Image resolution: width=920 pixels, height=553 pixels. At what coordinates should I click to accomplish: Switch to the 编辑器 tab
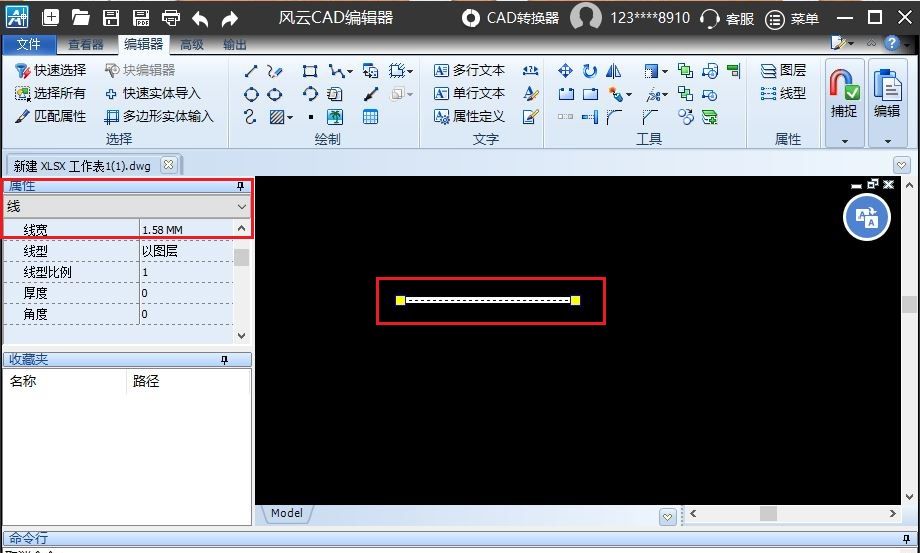[x=143, y=45]
